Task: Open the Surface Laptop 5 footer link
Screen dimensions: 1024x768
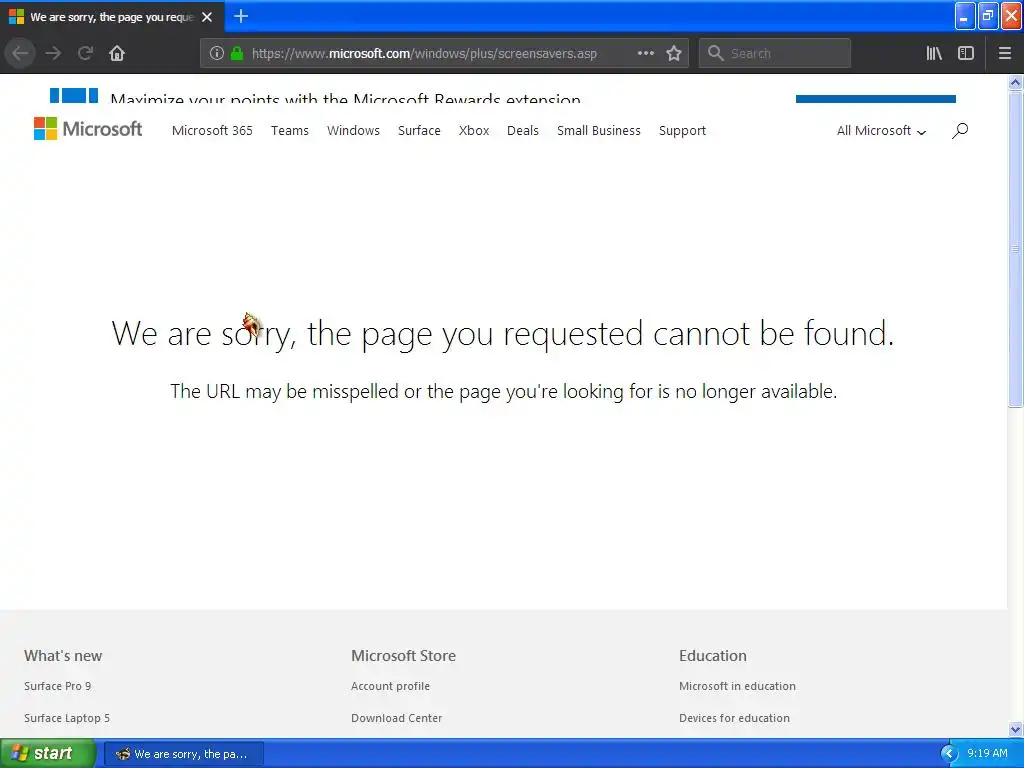Action: [x=67, y=718]
